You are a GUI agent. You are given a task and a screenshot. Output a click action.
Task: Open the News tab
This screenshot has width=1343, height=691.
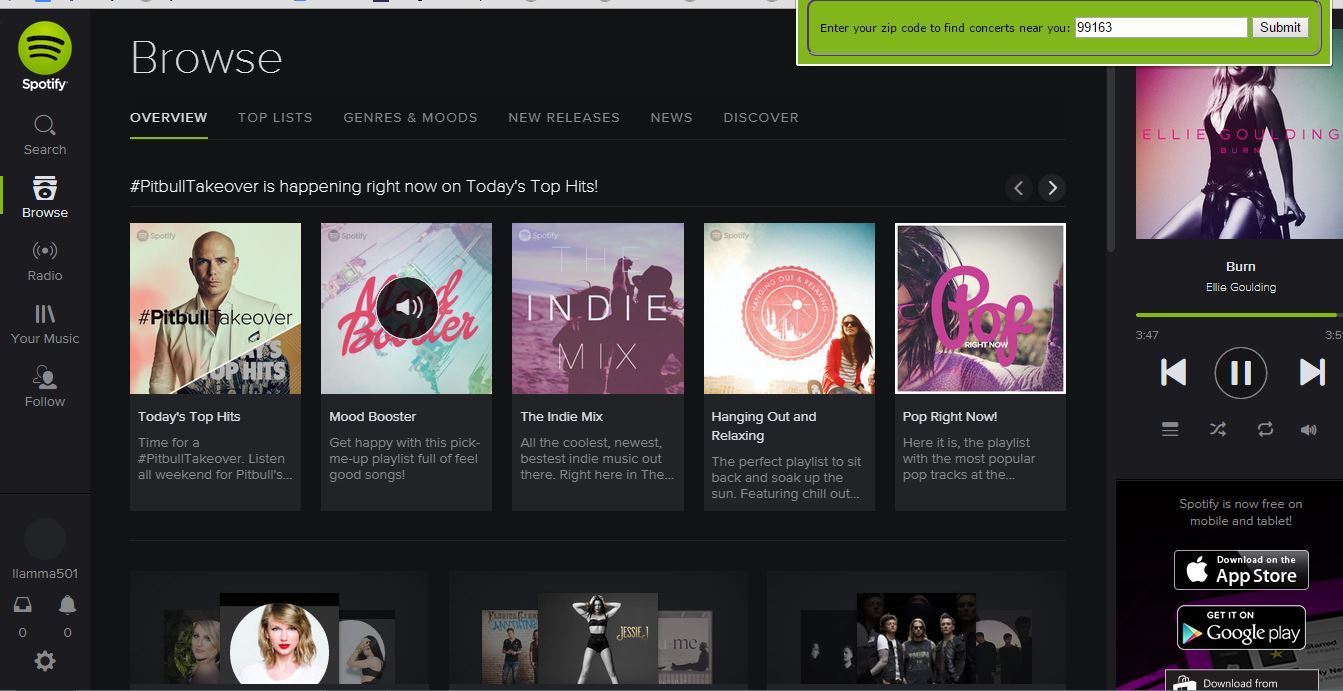(x=671, y=117)
